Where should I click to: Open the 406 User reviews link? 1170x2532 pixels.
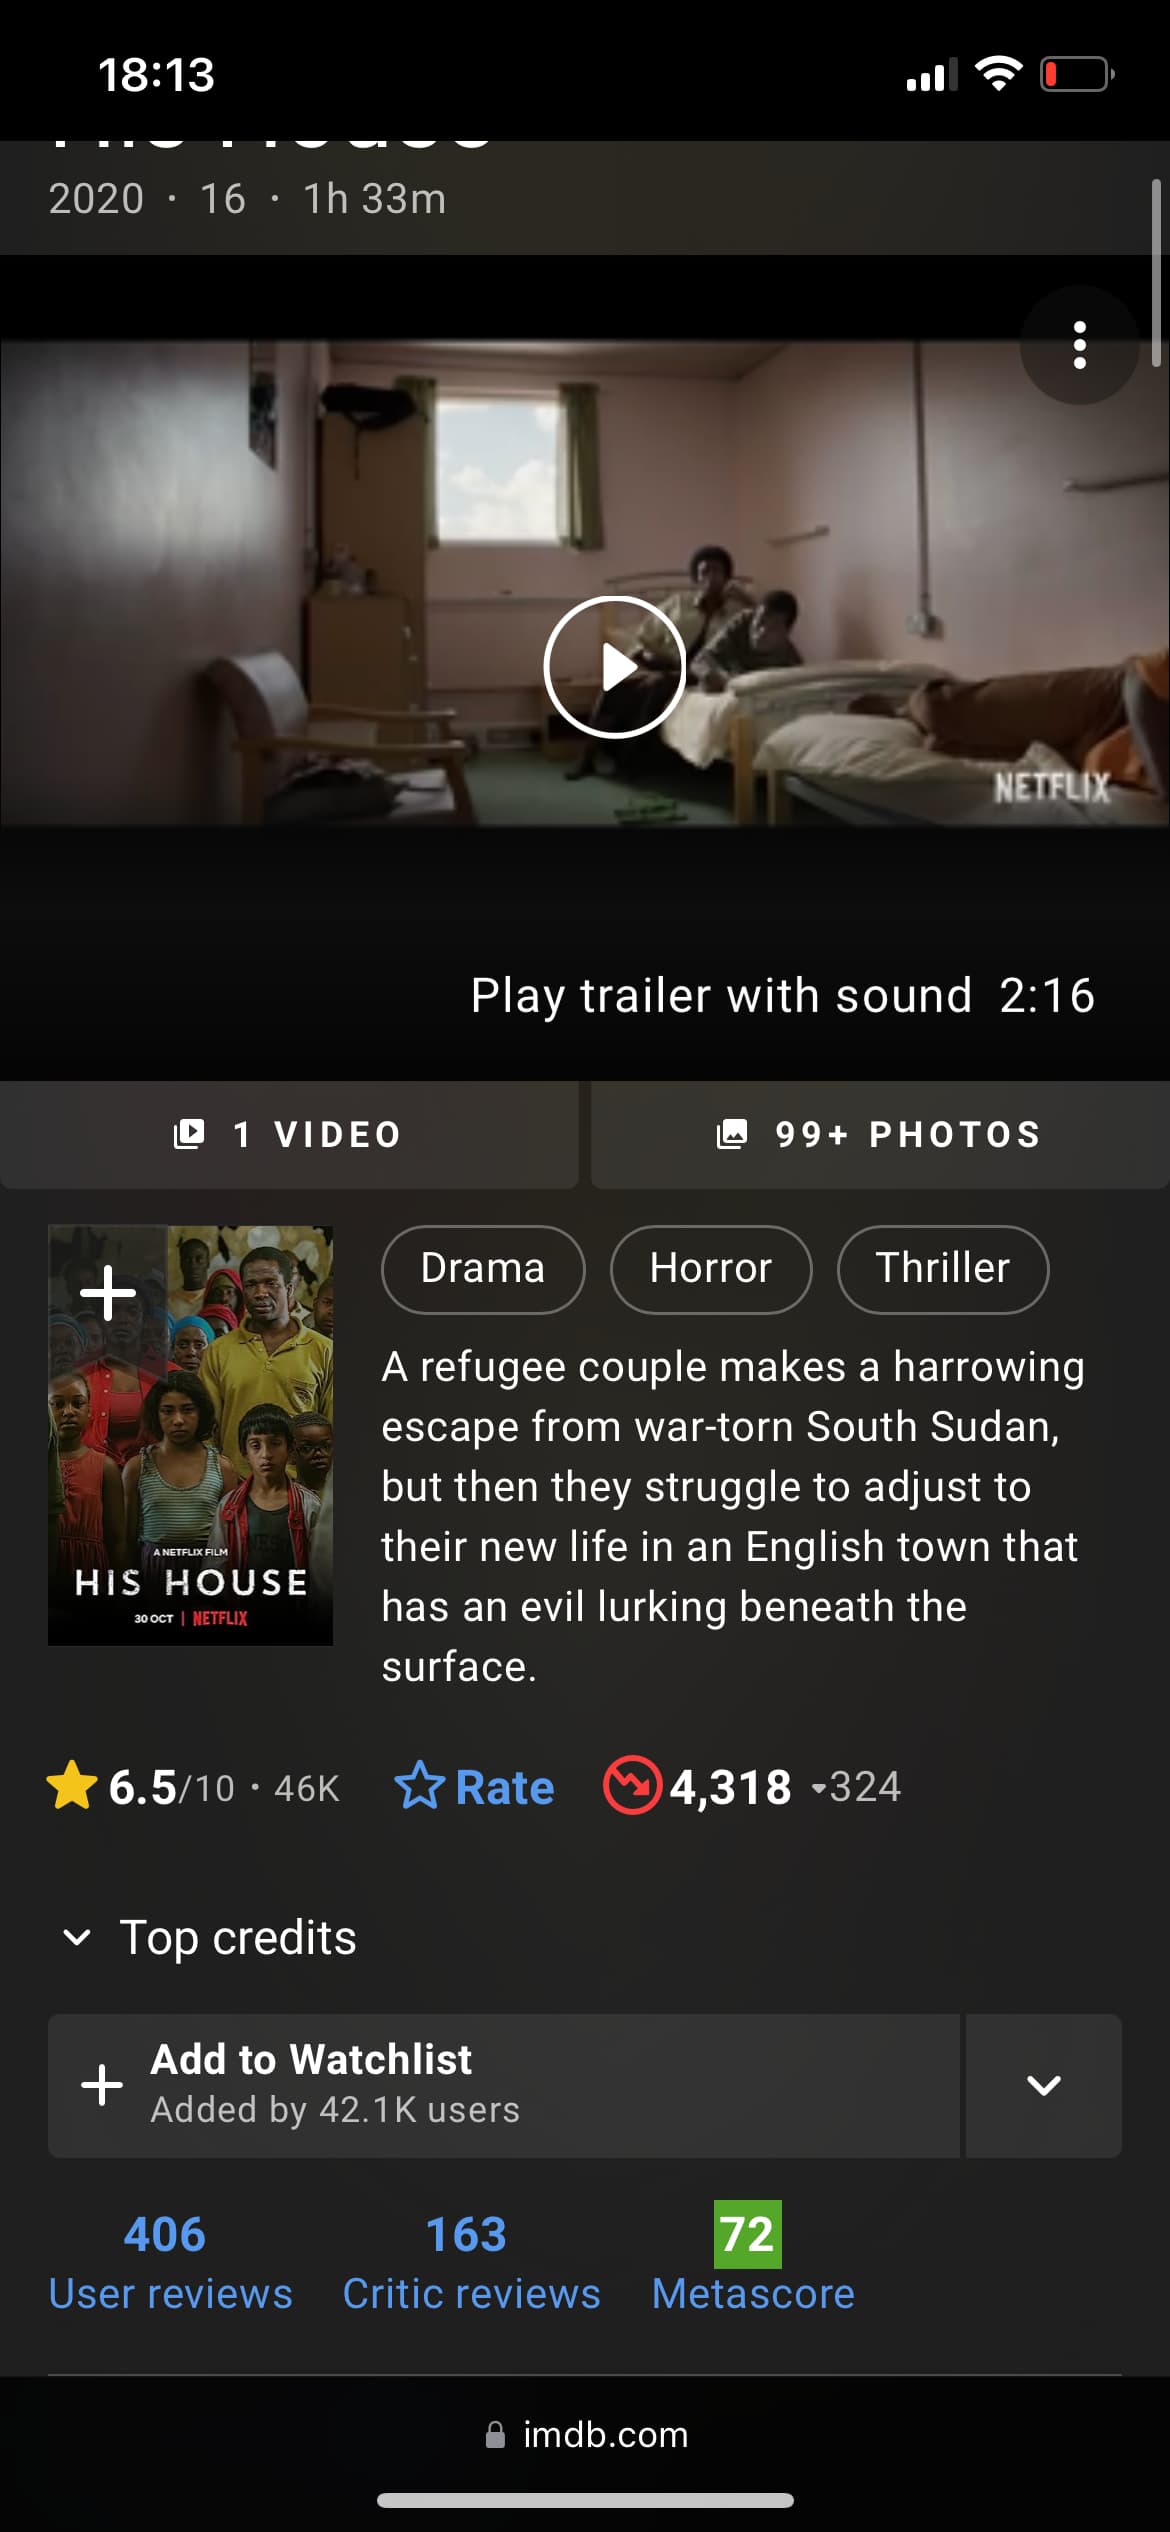tap(170, 2264)
